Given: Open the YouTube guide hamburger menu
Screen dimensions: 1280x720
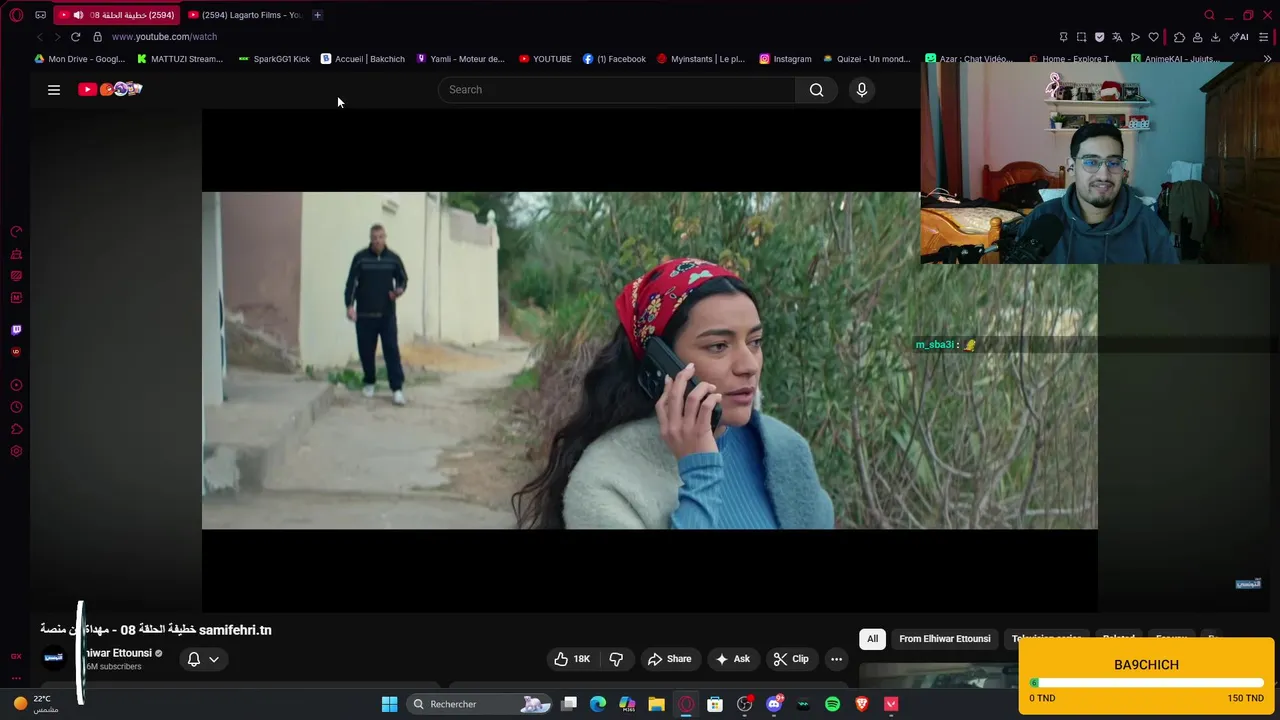Looking at the screenshot, I should coord(54,90).
